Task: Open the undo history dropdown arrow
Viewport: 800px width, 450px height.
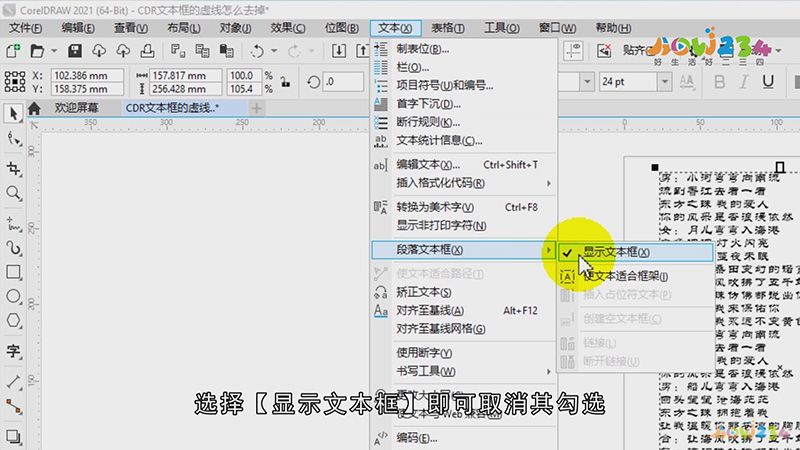Action: point(274,51)
